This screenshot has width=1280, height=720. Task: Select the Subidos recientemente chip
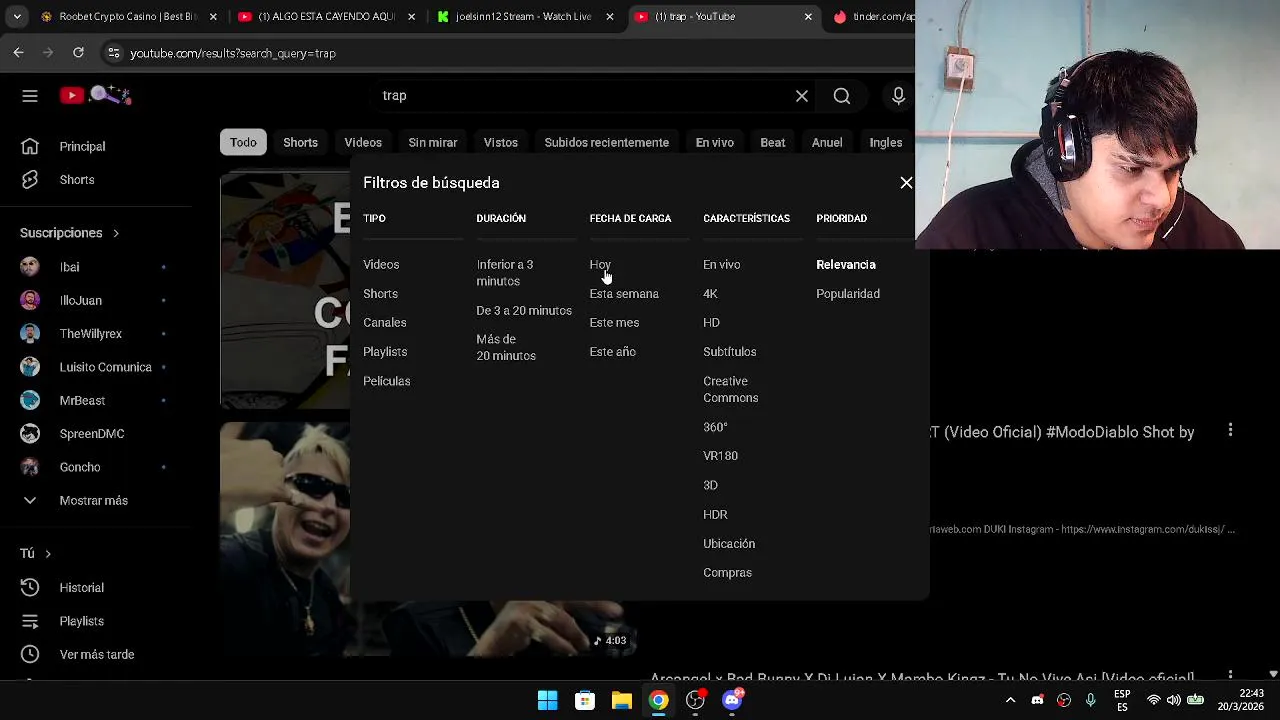pyautogui.click(x=607, y=142)
